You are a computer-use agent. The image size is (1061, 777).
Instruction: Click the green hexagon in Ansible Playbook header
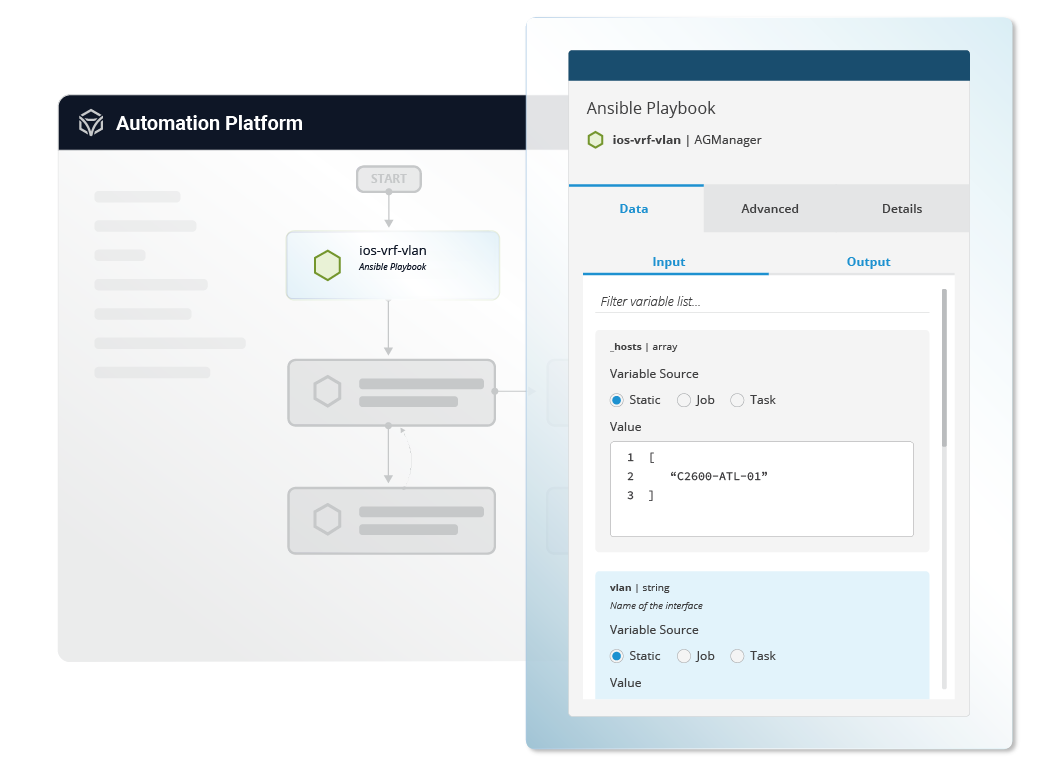[x=595, y=140]
